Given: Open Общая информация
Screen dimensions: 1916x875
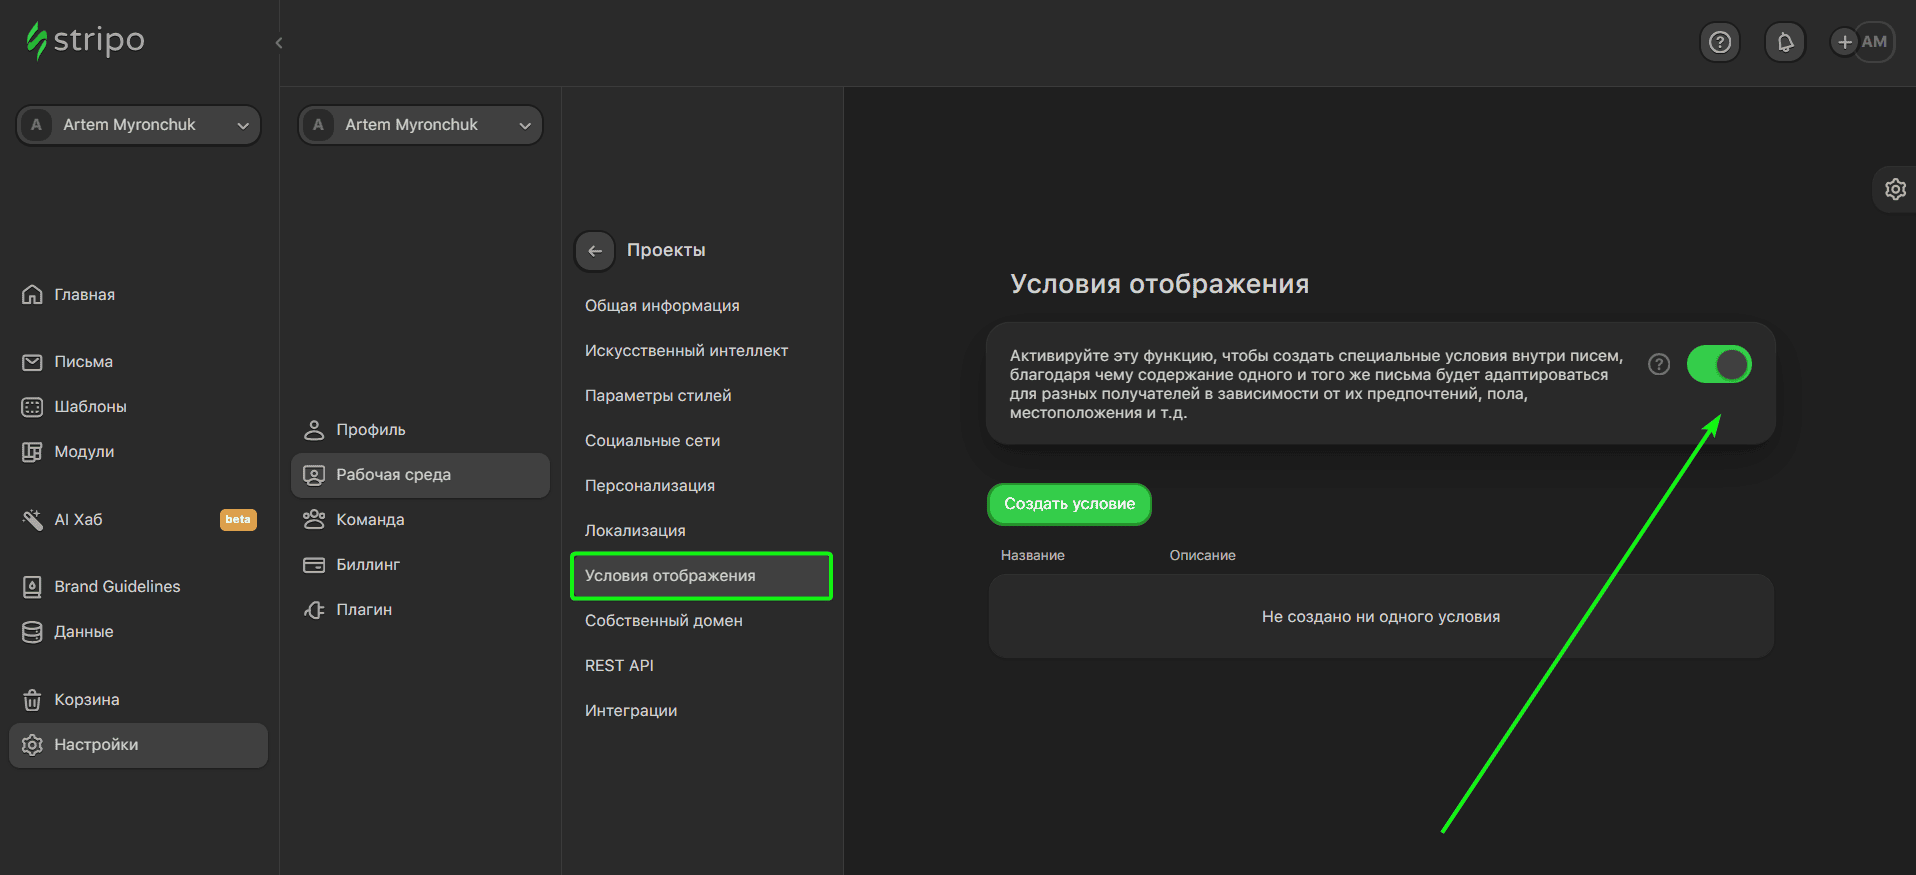Looking at the screenshot, I should click(662, 306).
